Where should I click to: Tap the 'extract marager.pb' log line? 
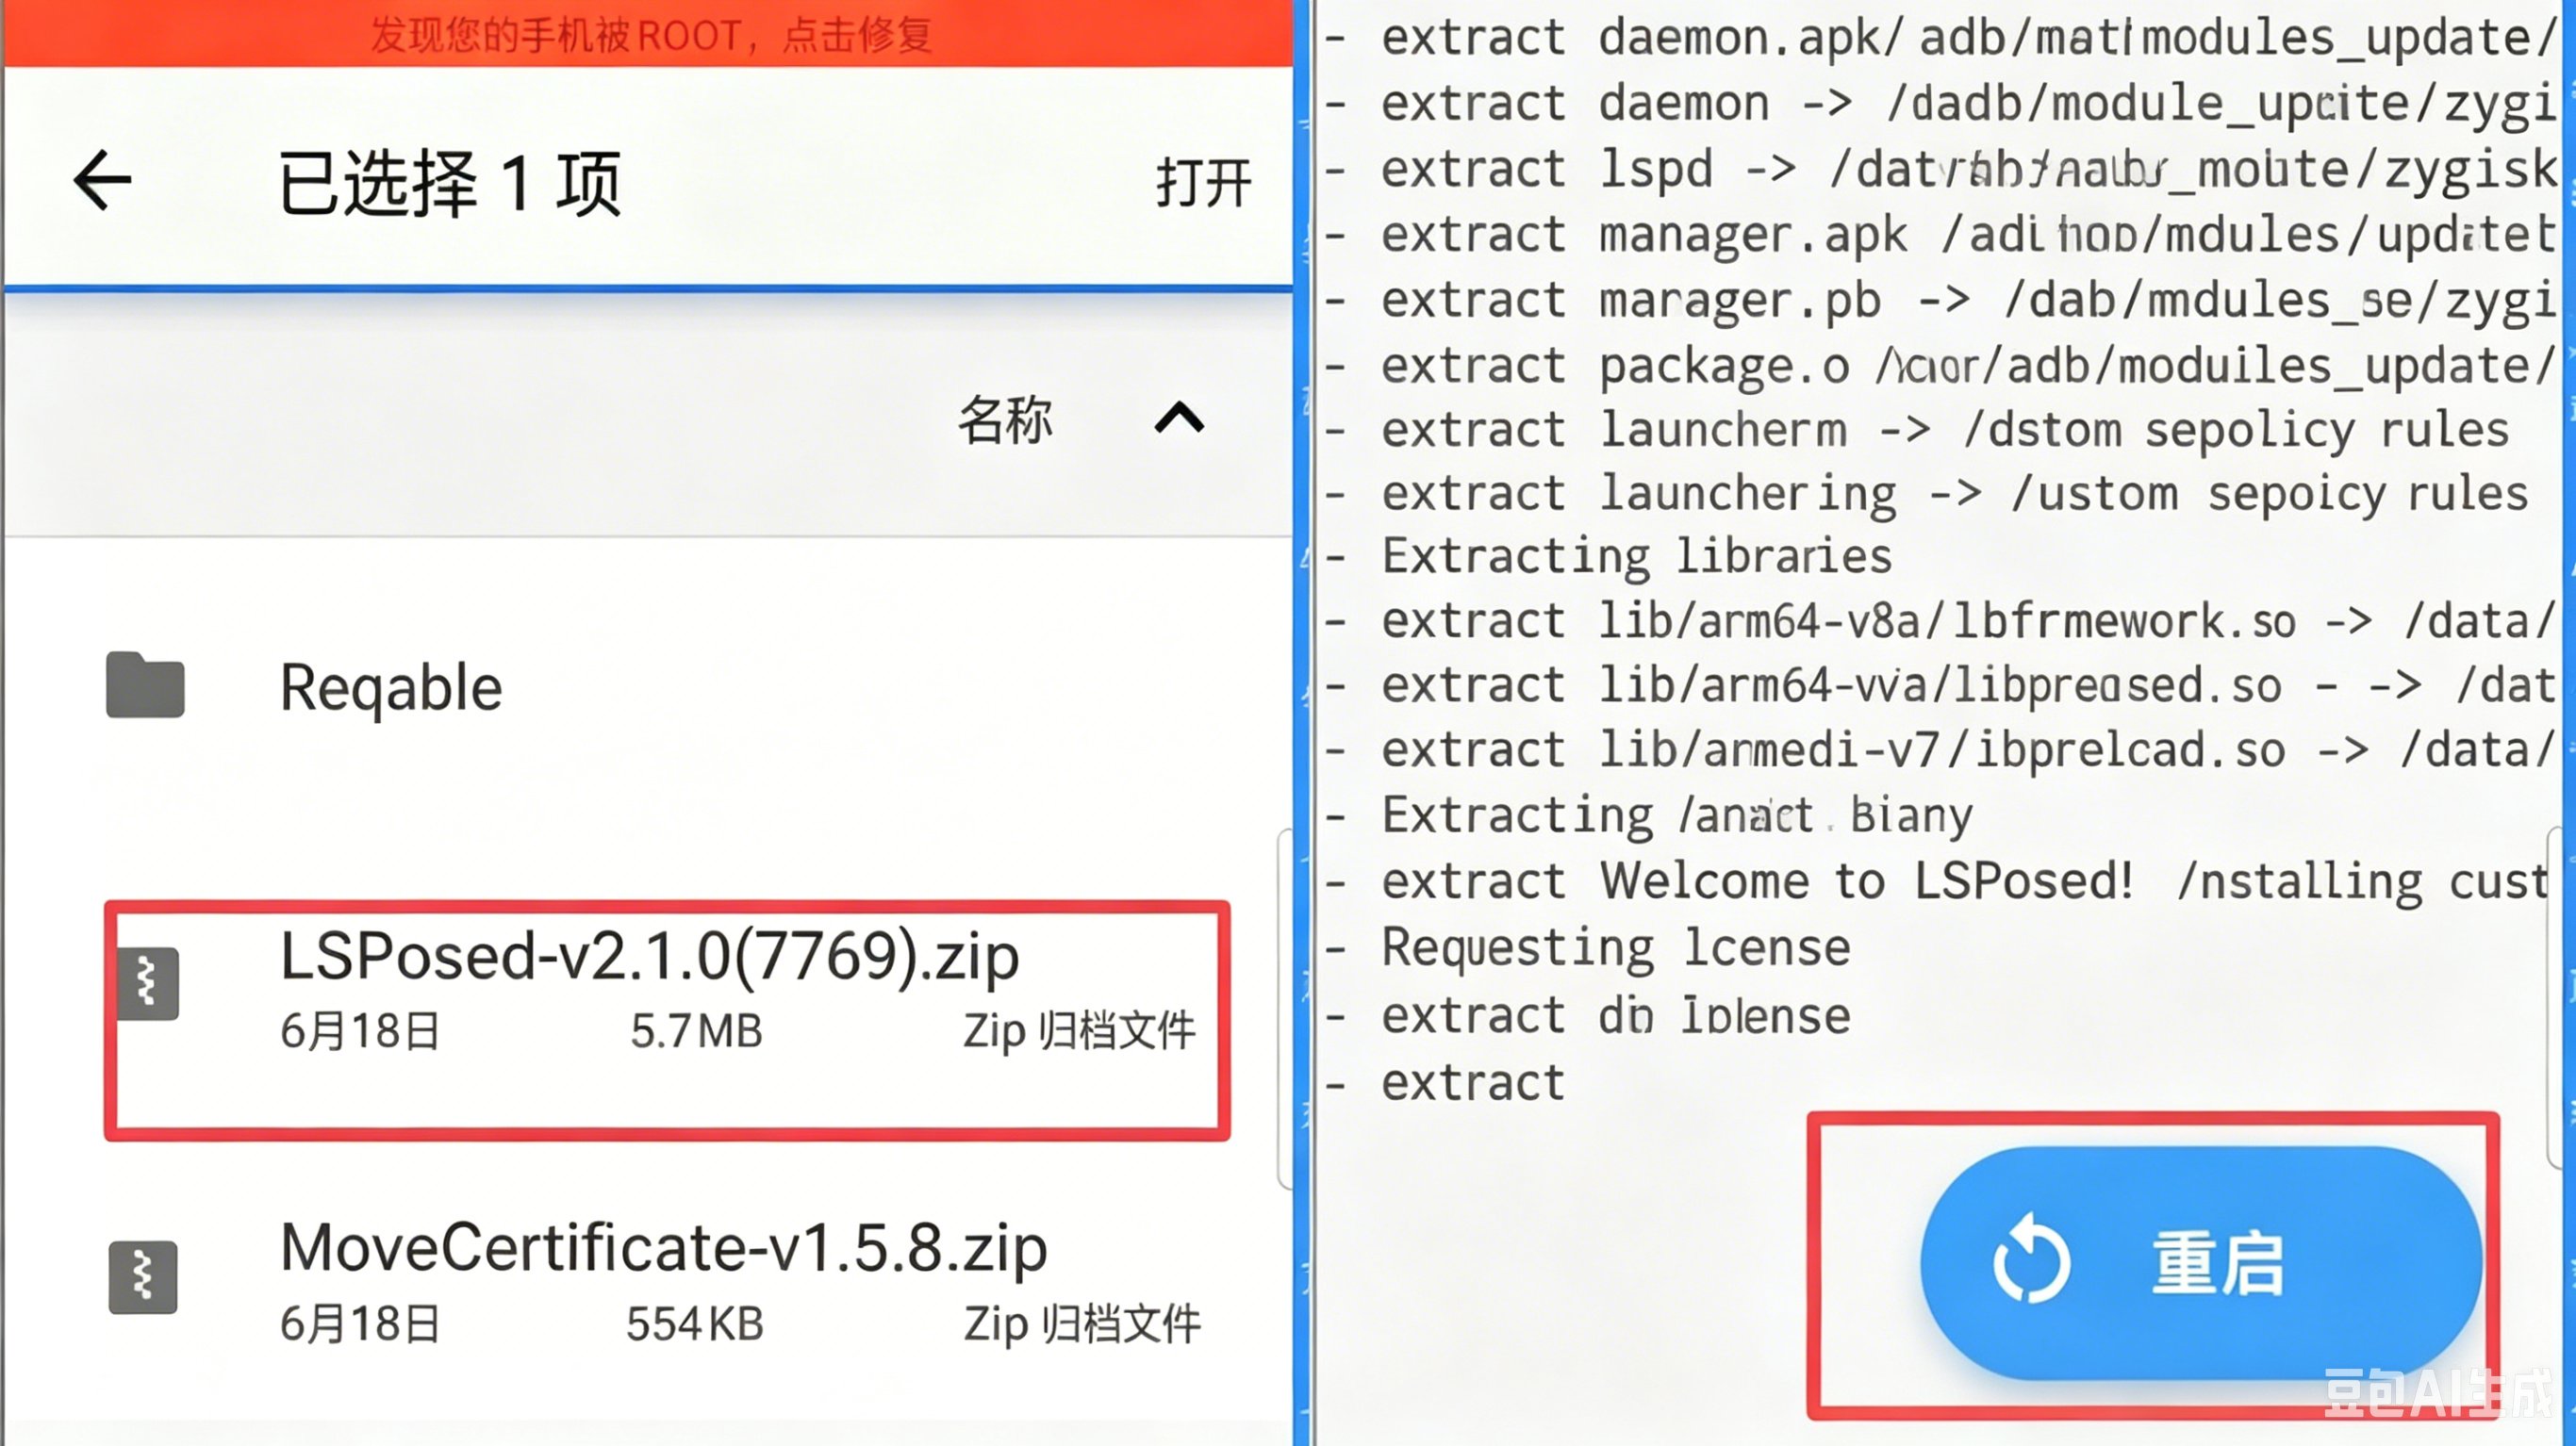[1940, 300]
